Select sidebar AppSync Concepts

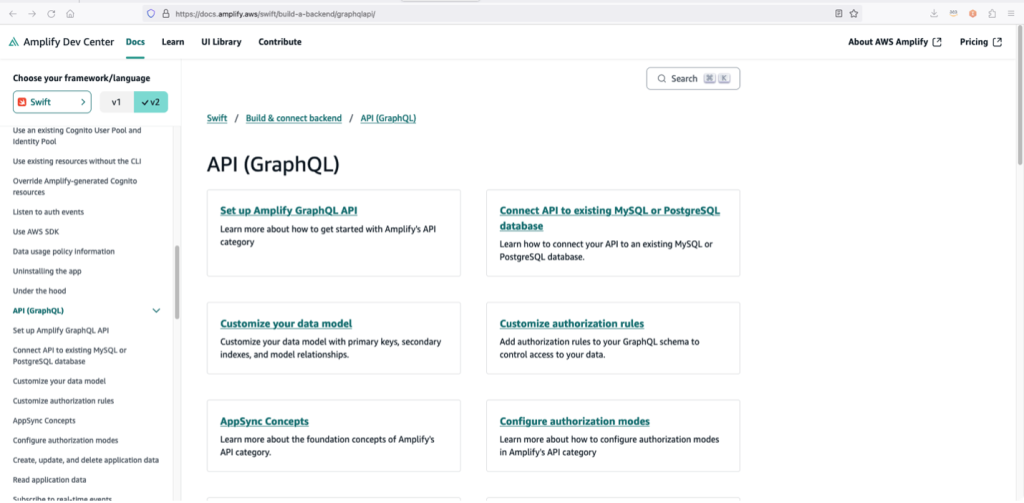point(44,420)
